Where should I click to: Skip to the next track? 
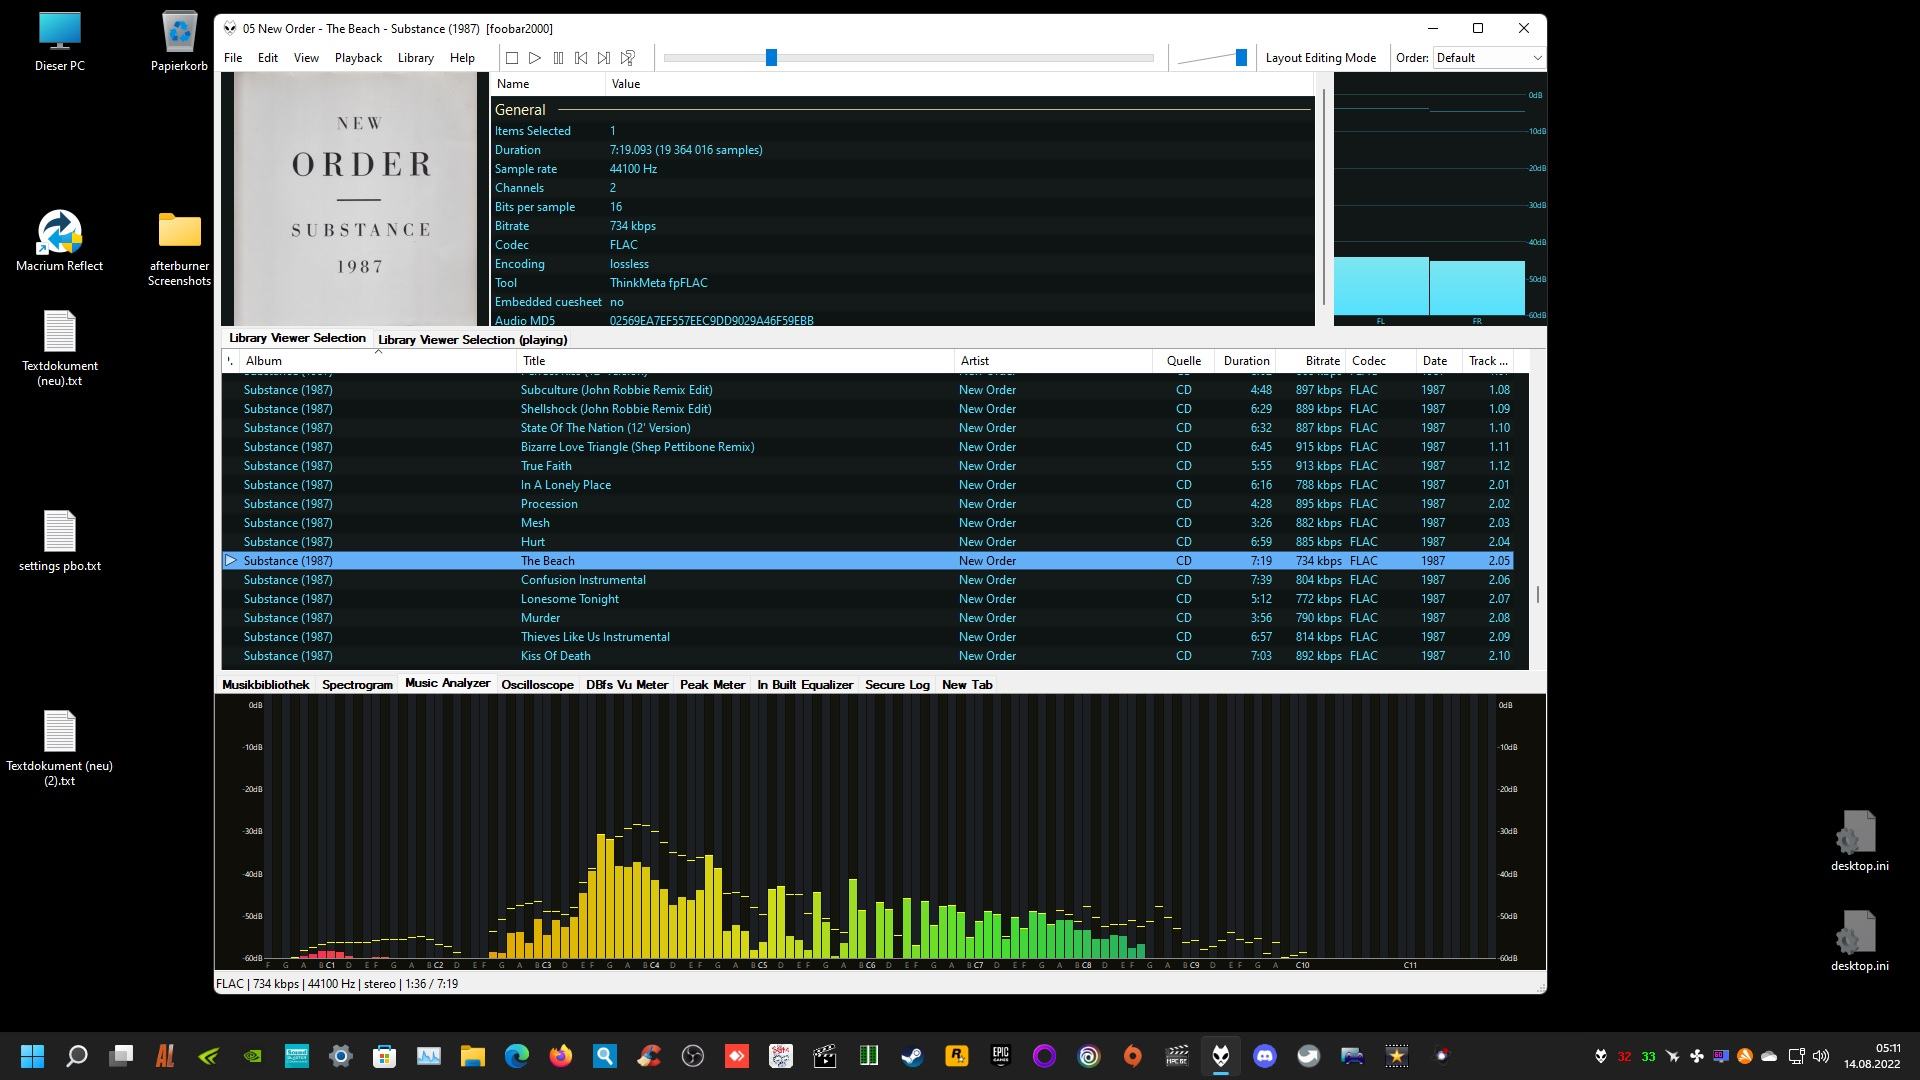click(604, 58)
